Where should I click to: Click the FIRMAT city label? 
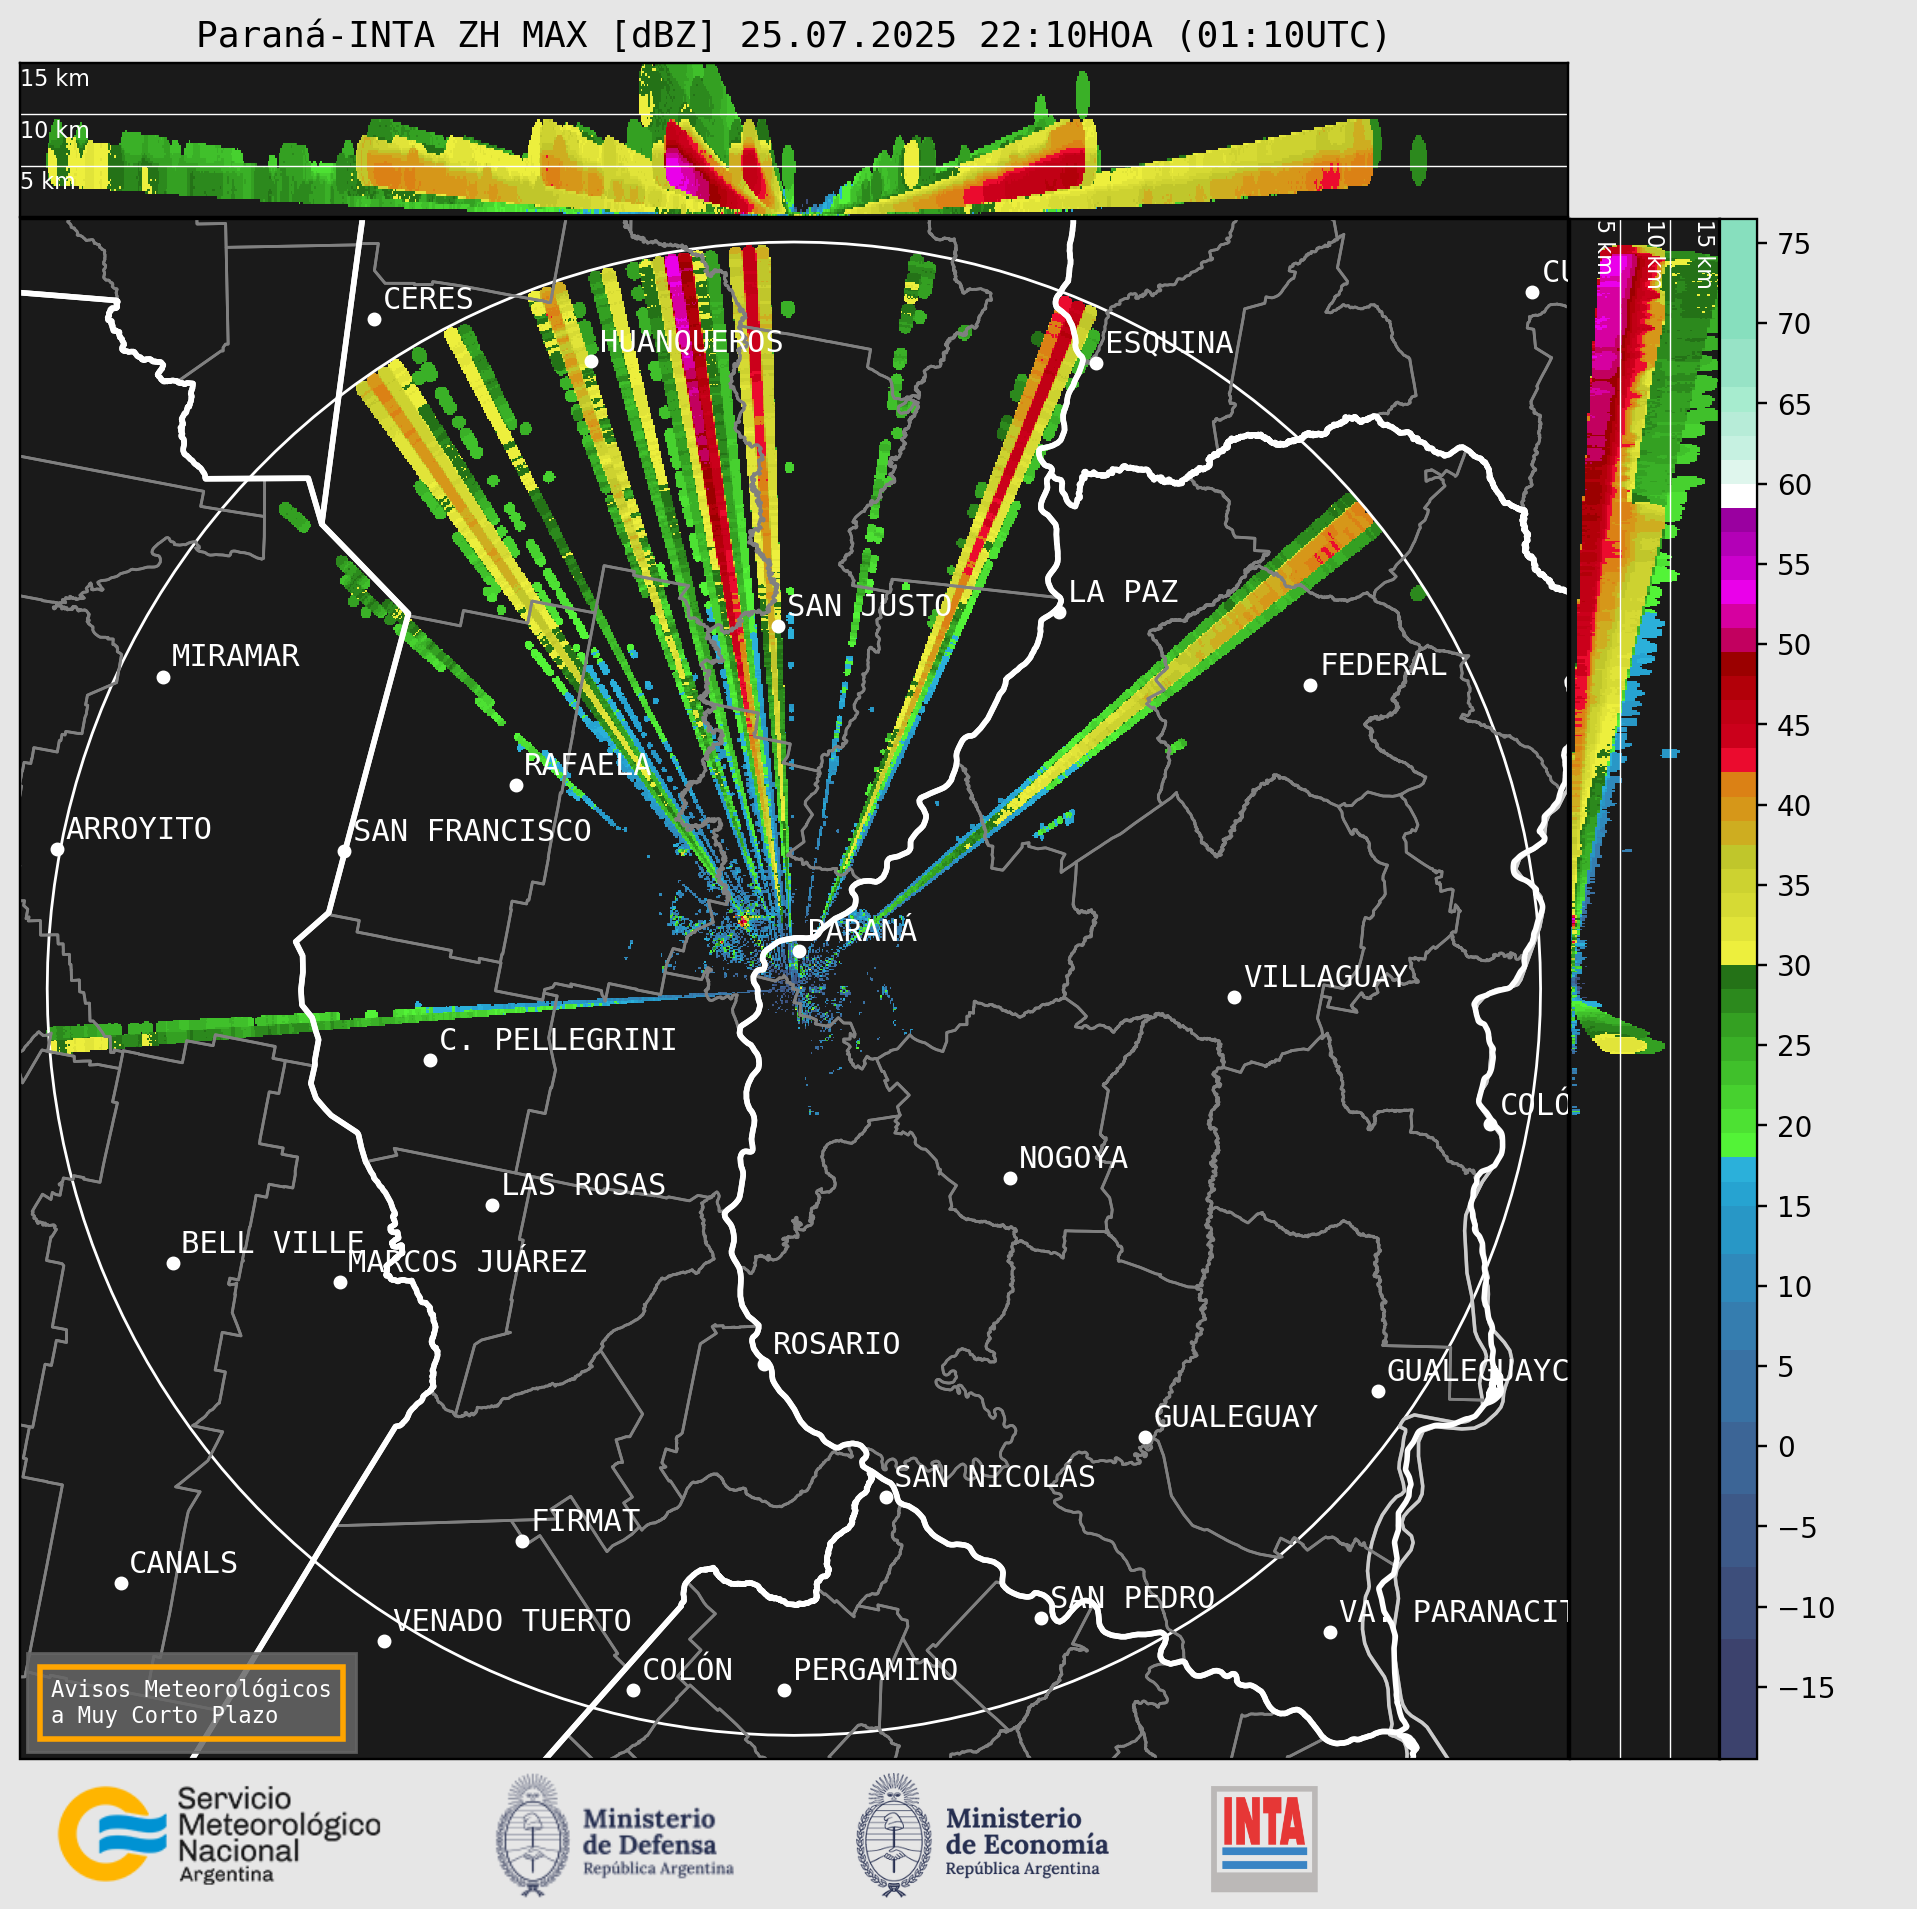click(x=585, y=1521)
